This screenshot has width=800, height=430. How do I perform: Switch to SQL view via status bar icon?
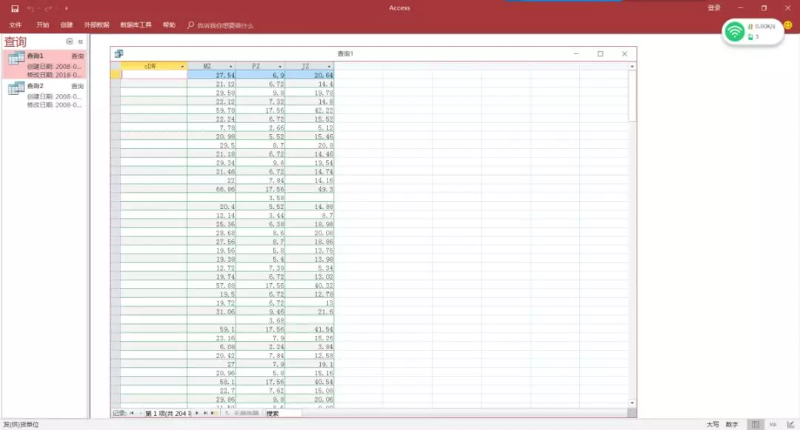pos(773,424)
